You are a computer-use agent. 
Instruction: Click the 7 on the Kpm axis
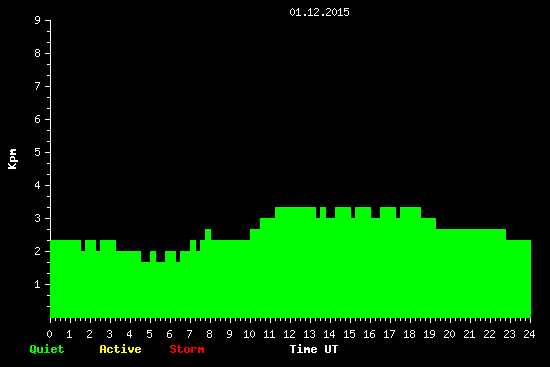tap(38, 86)
